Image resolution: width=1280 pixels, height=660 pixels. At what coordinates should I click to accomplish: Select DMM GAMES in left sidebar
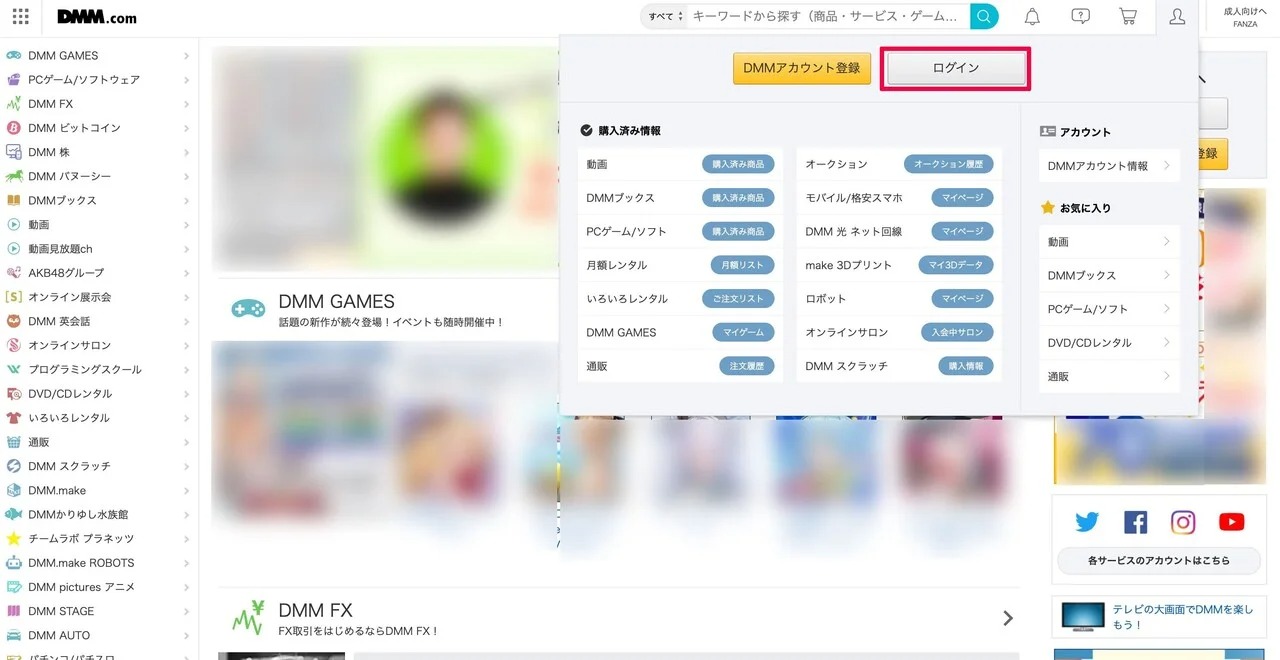(x=63, y=56)
